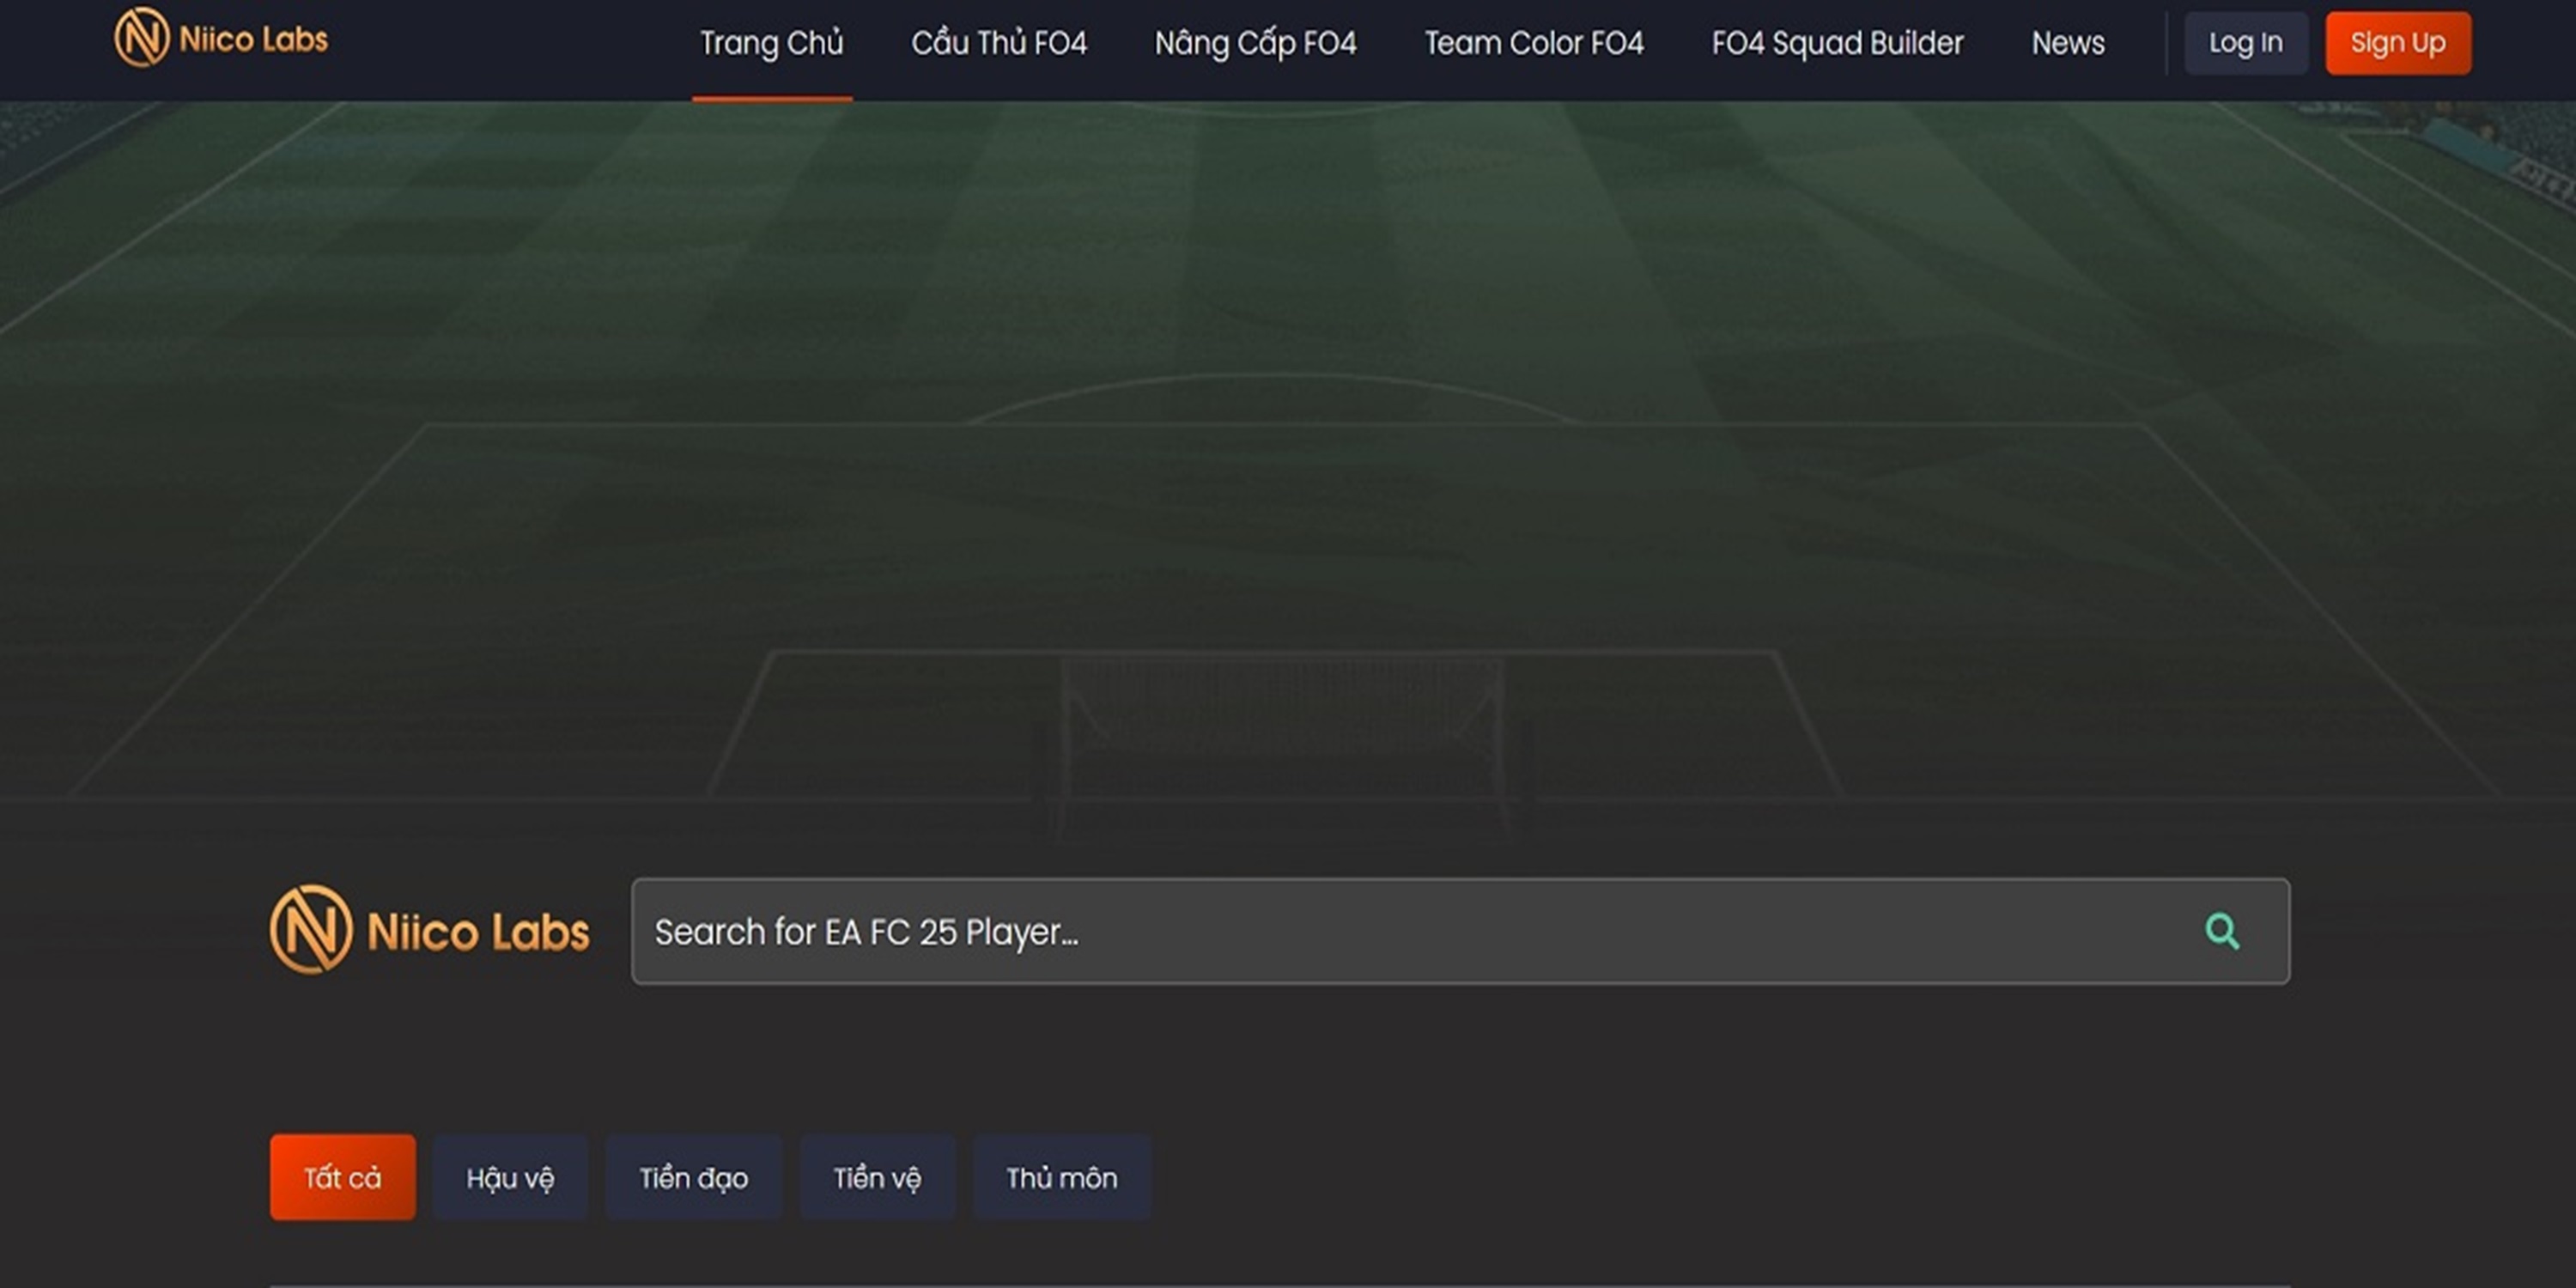Click the orange Sign Up button

tap(2398, 43)
